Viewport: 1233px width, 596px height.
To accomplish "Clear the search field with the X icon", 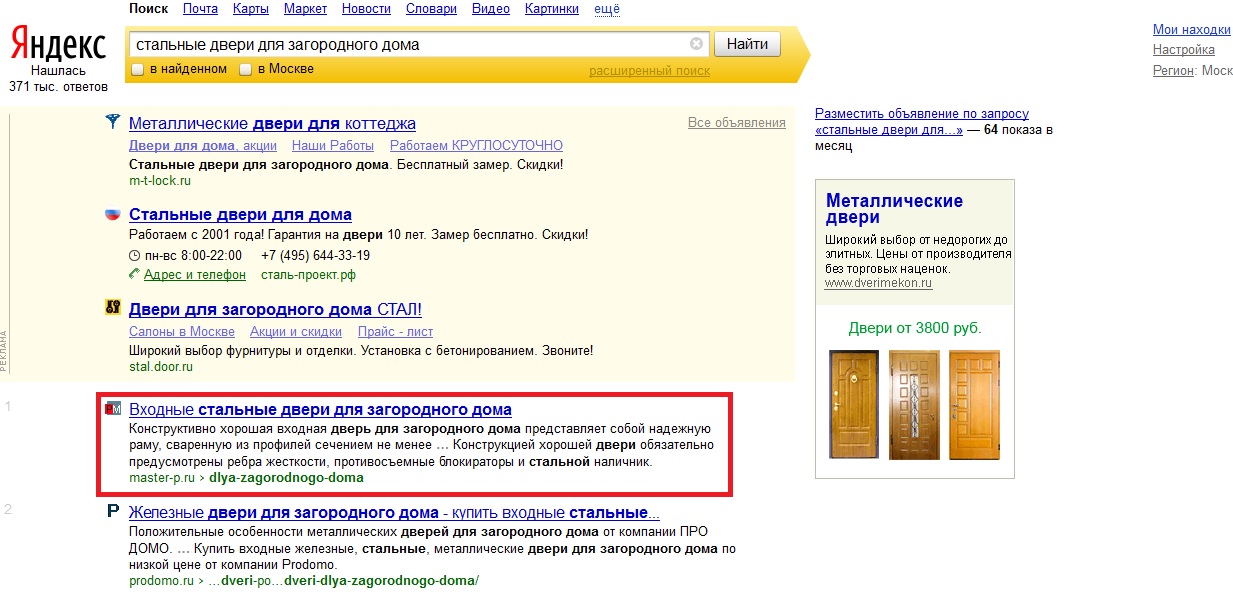I will tap(696, 44).
